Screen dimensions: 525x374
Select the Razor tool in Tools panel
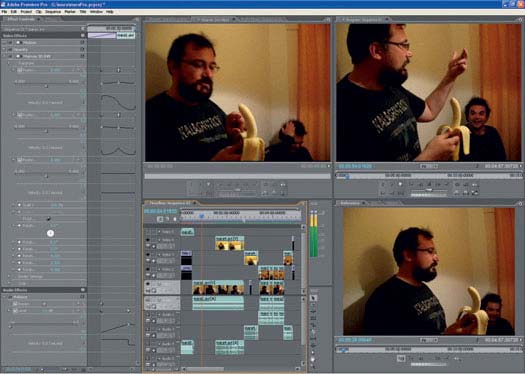pyautogui.click(x=313, y=332)
